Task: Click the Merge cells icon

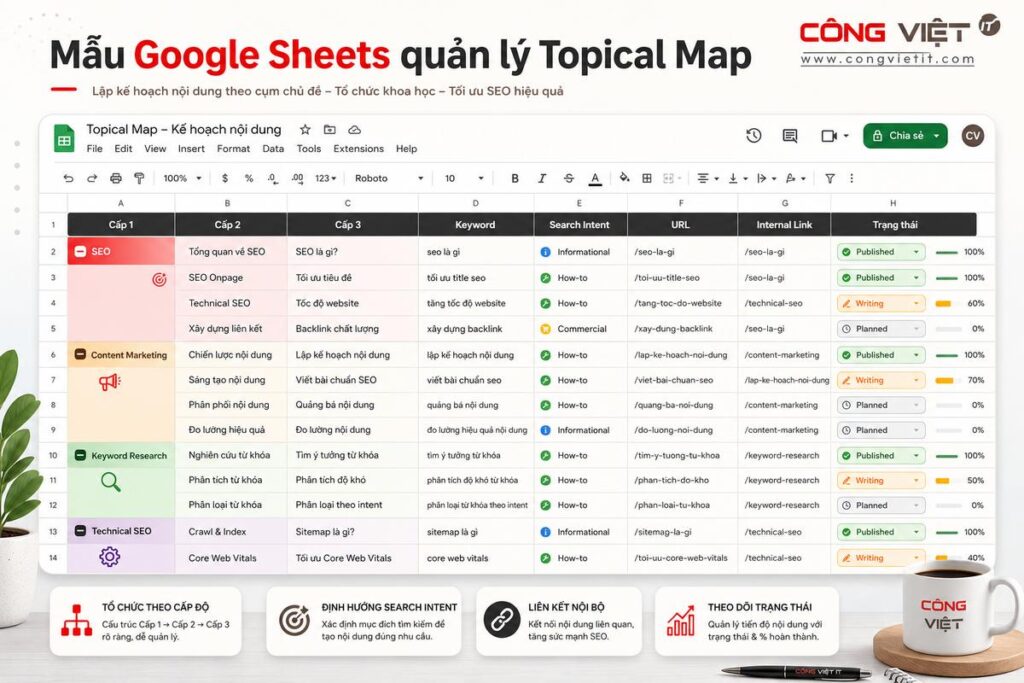Action: coord(668,178)
